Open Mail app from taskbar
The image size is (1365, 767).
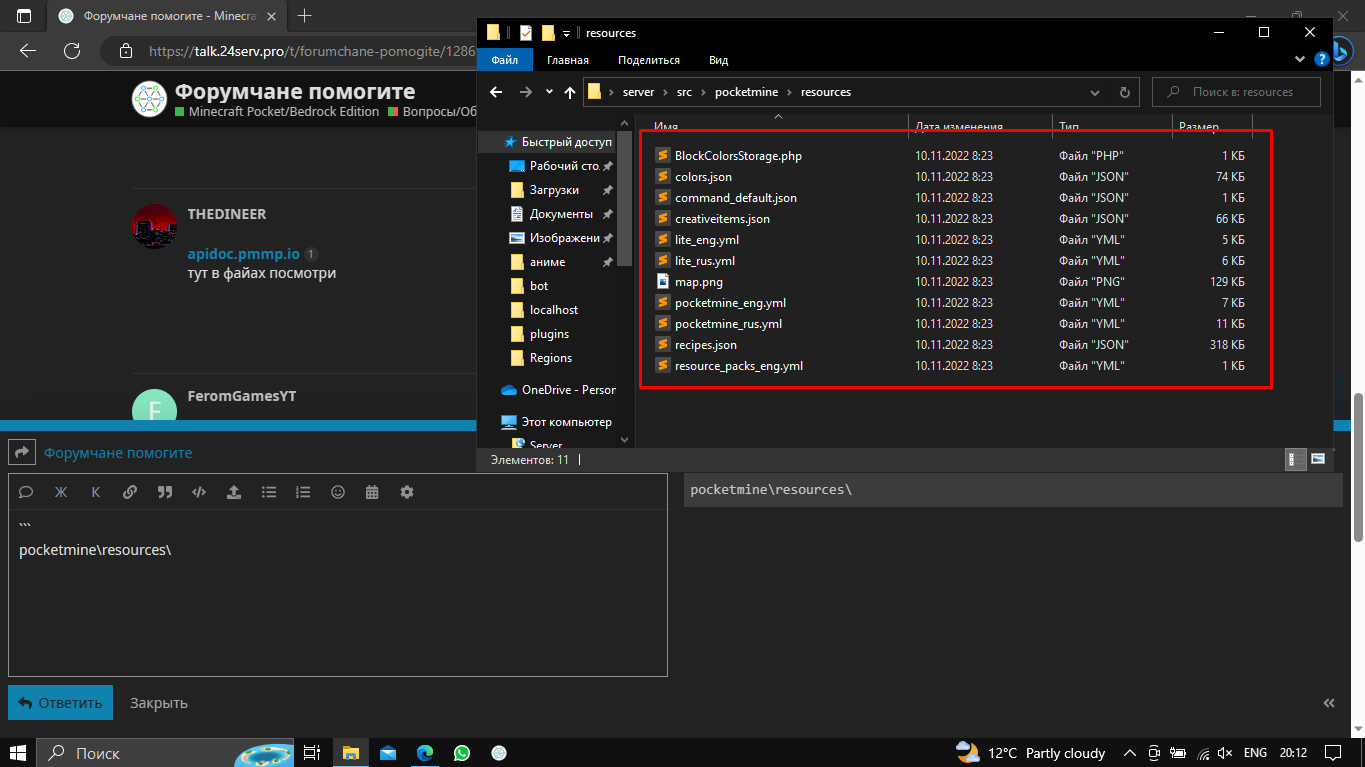(x=387, y=753)
